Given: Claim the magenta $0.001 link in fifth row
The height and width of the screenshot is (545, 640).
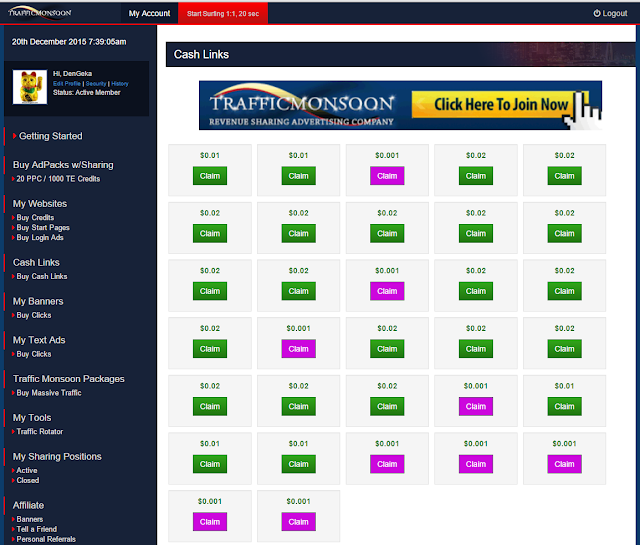Looking at the screenshot, I should tap(476, 407).
